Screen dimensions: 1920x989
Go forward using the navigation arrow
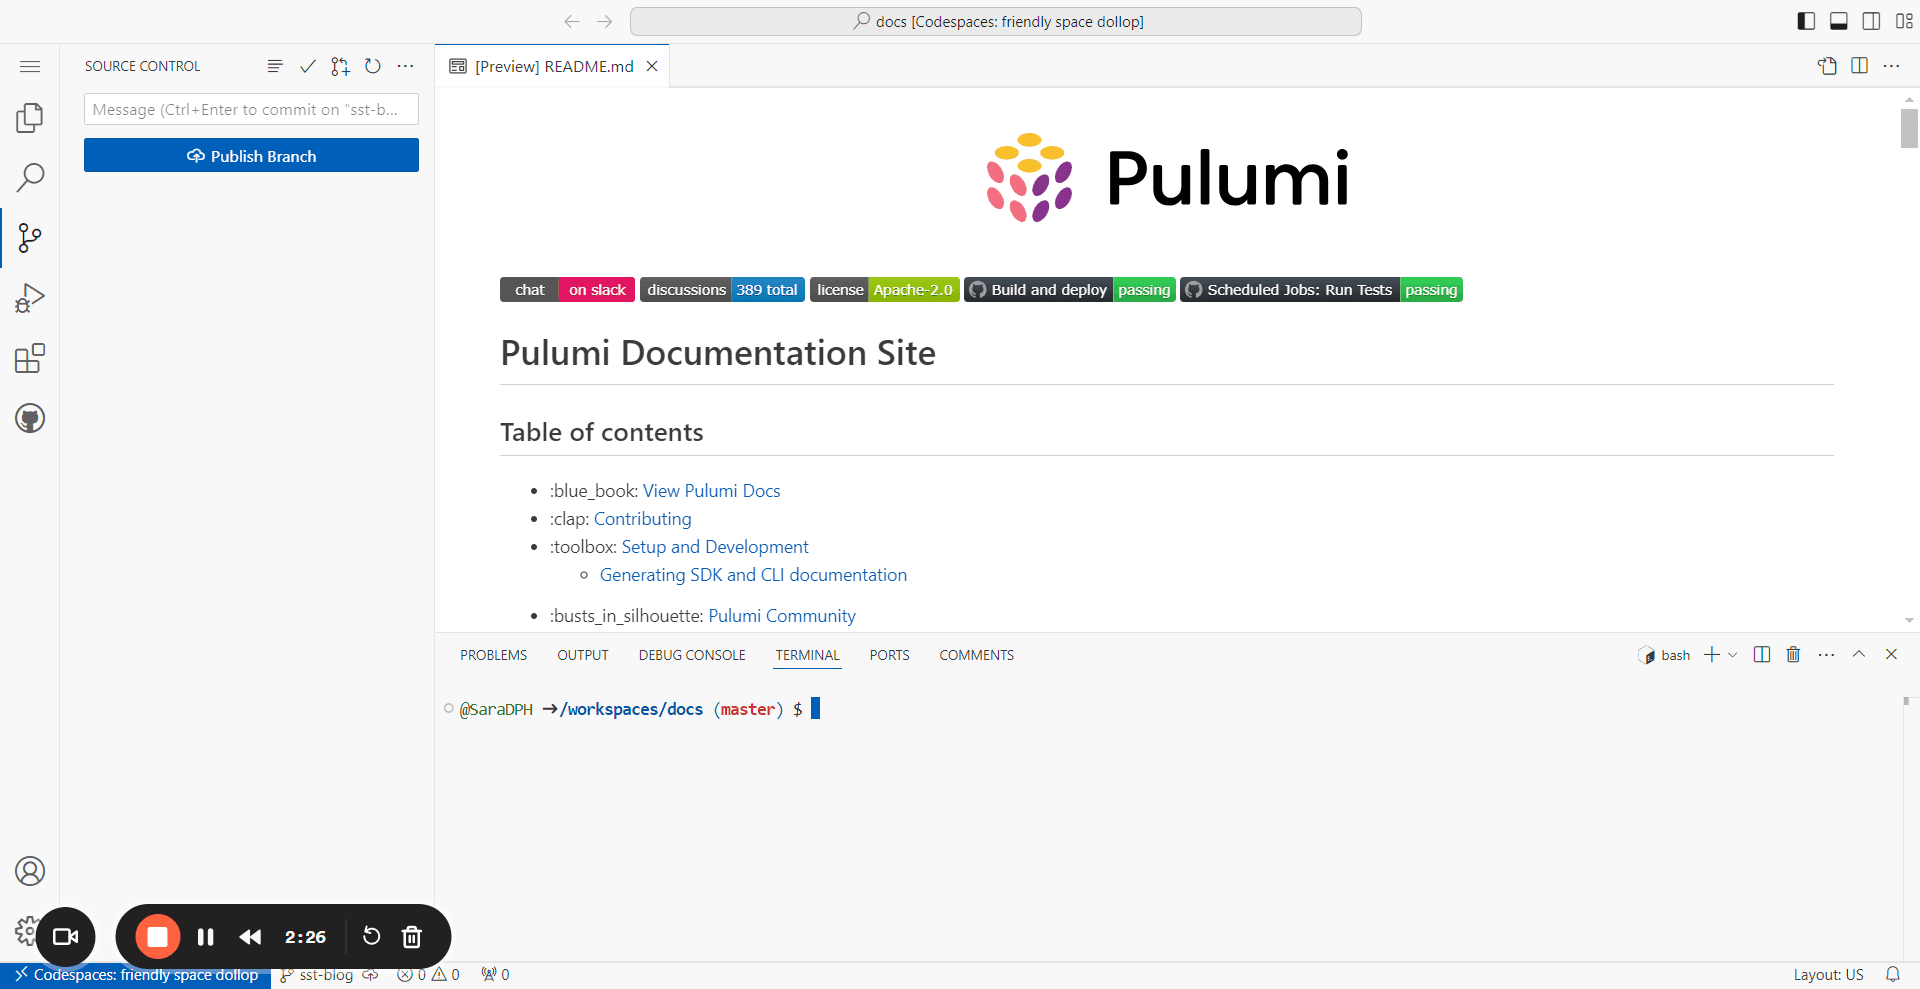coord(605,21)
